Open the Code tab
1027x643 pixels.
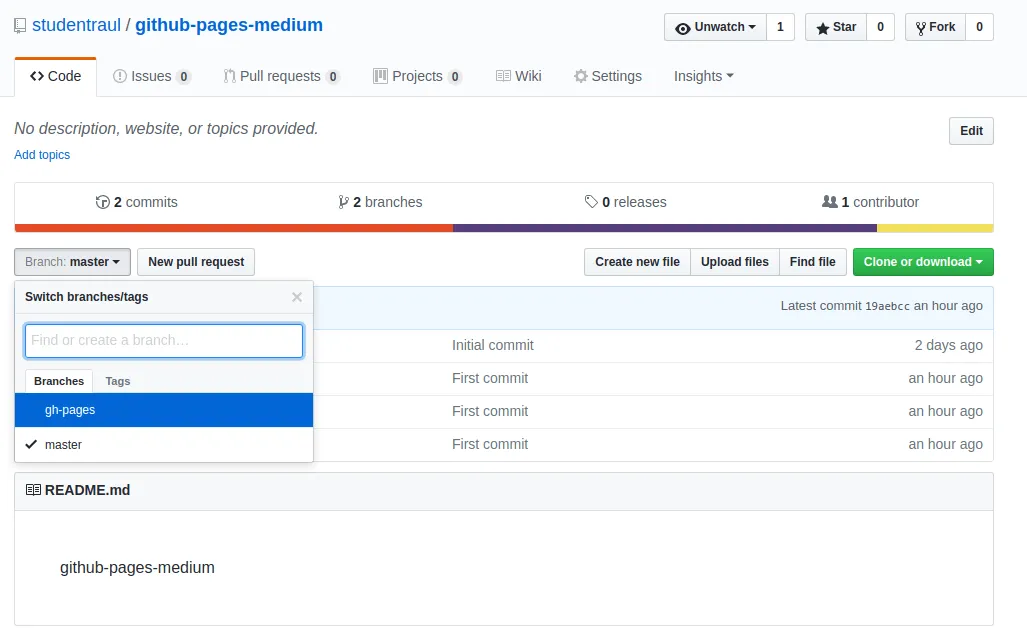click(56, 77)
